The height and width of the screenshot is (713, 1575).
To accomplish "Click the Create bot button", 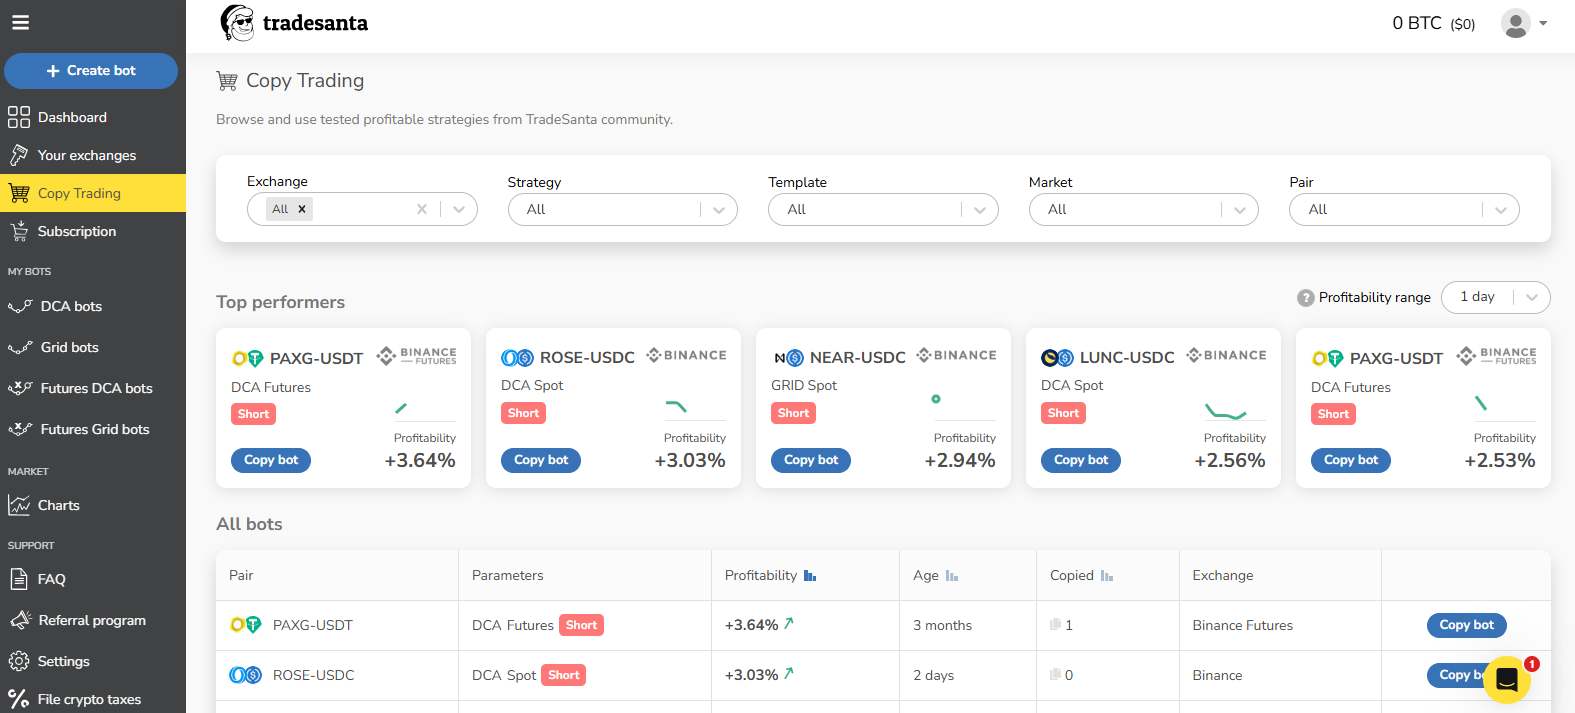I will click(x=91, y=71).
